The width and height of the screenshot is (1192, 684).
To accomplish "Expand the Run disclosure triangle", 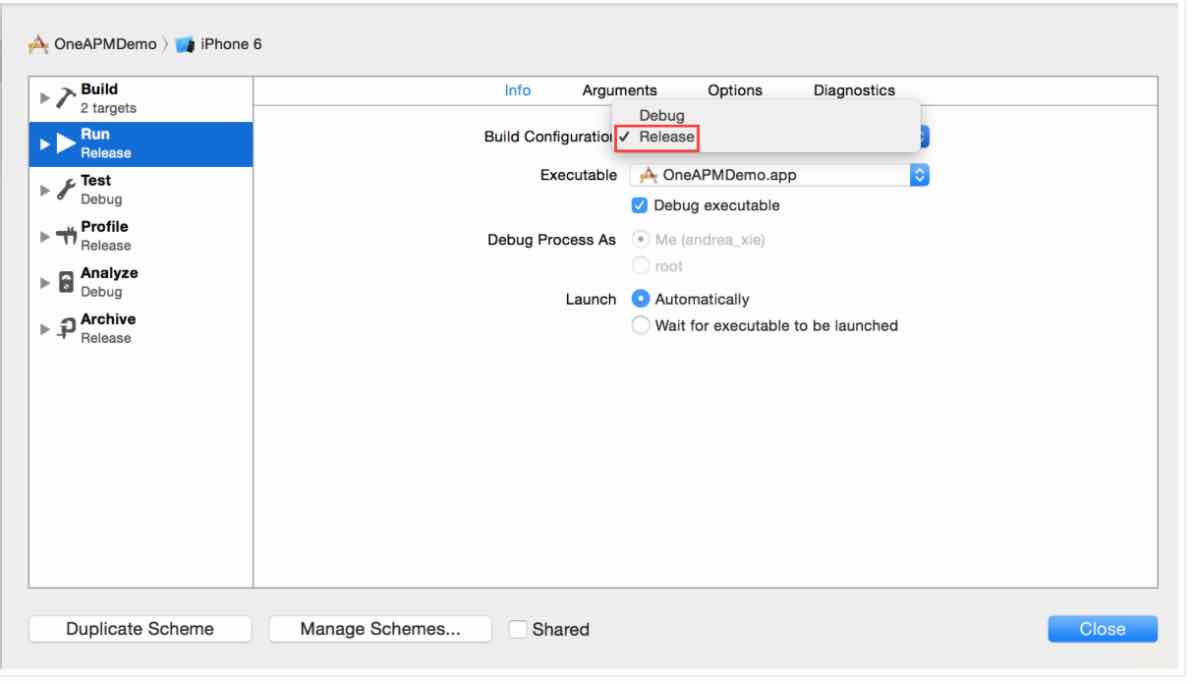I will pos(44,144).
